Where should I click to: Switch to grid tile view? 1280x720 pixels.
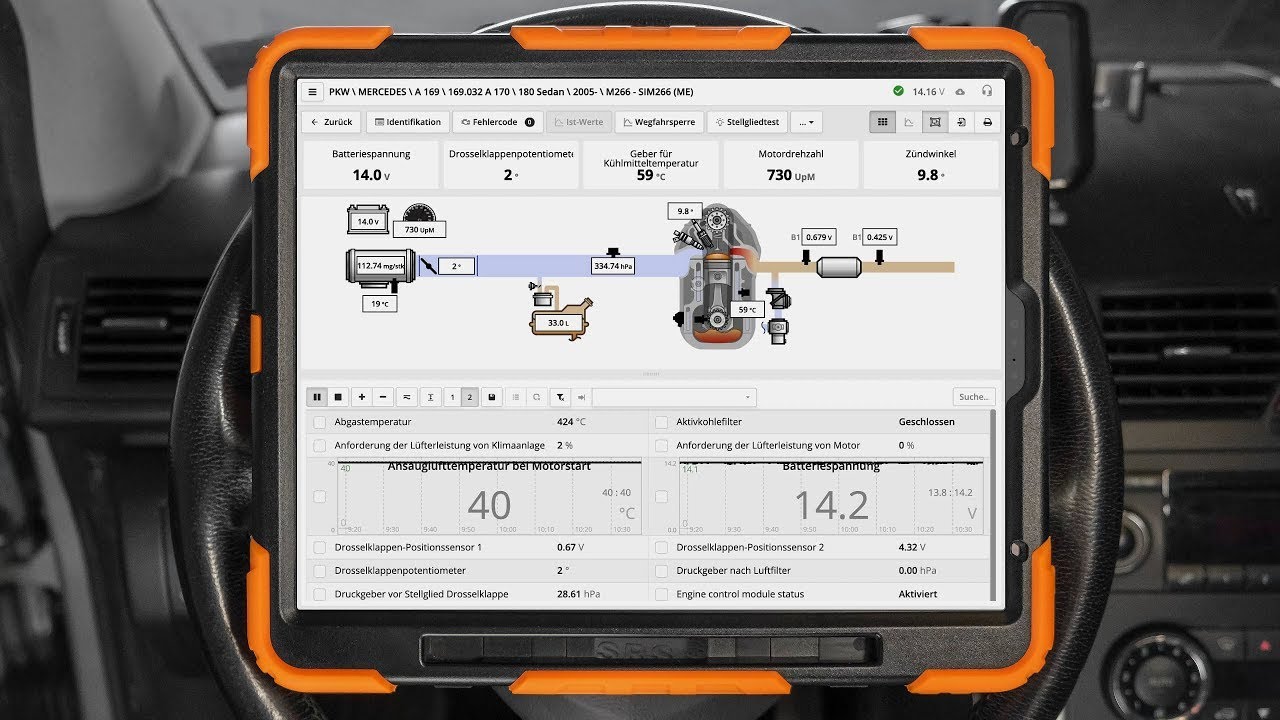[x=882, y=122]
